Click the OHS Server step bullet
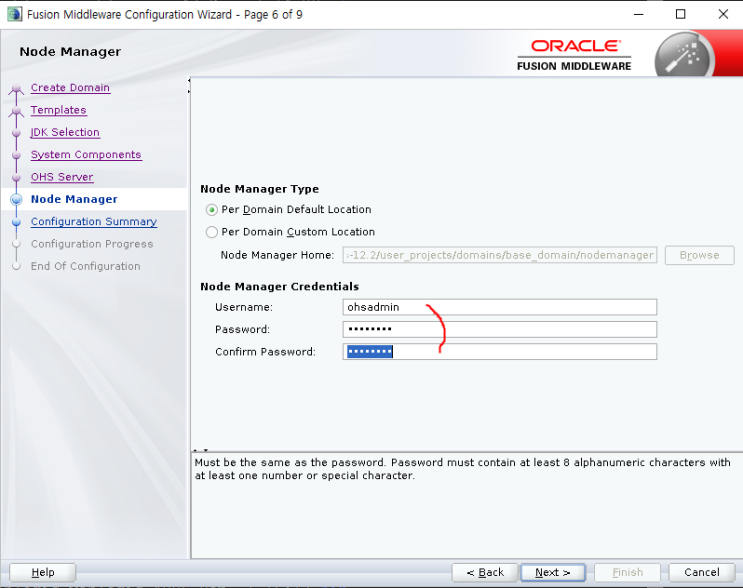The width and height of the screenshot is (743, 588). pyautogui.click(x=17, y=178)
